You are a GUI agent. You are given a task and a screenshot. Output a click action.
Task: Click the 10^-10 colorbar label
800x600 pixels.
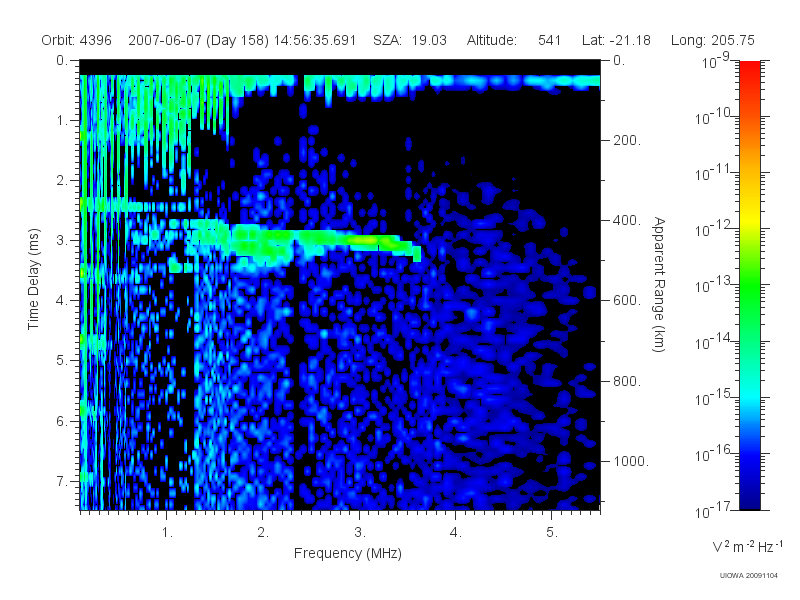(x=714, y=116)
